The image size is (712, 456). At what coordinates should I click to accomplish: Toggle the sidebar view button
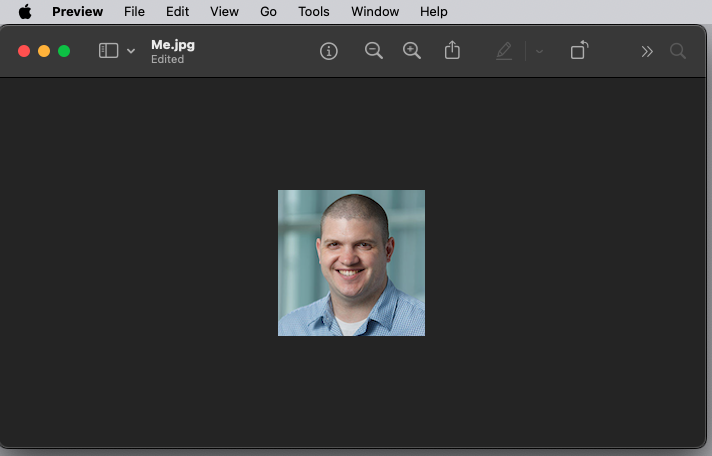coord(109,50)
